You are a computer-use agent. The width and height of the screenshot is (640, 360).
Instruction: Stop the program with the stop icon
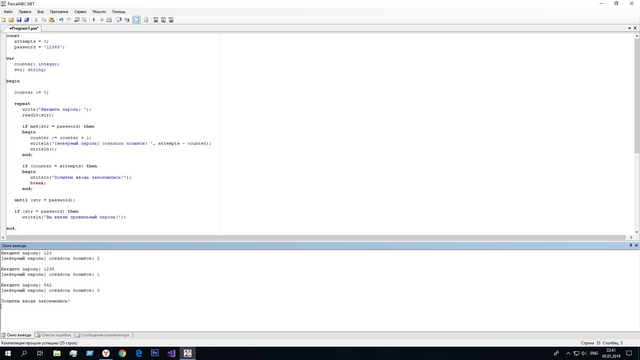click(102, 20)
